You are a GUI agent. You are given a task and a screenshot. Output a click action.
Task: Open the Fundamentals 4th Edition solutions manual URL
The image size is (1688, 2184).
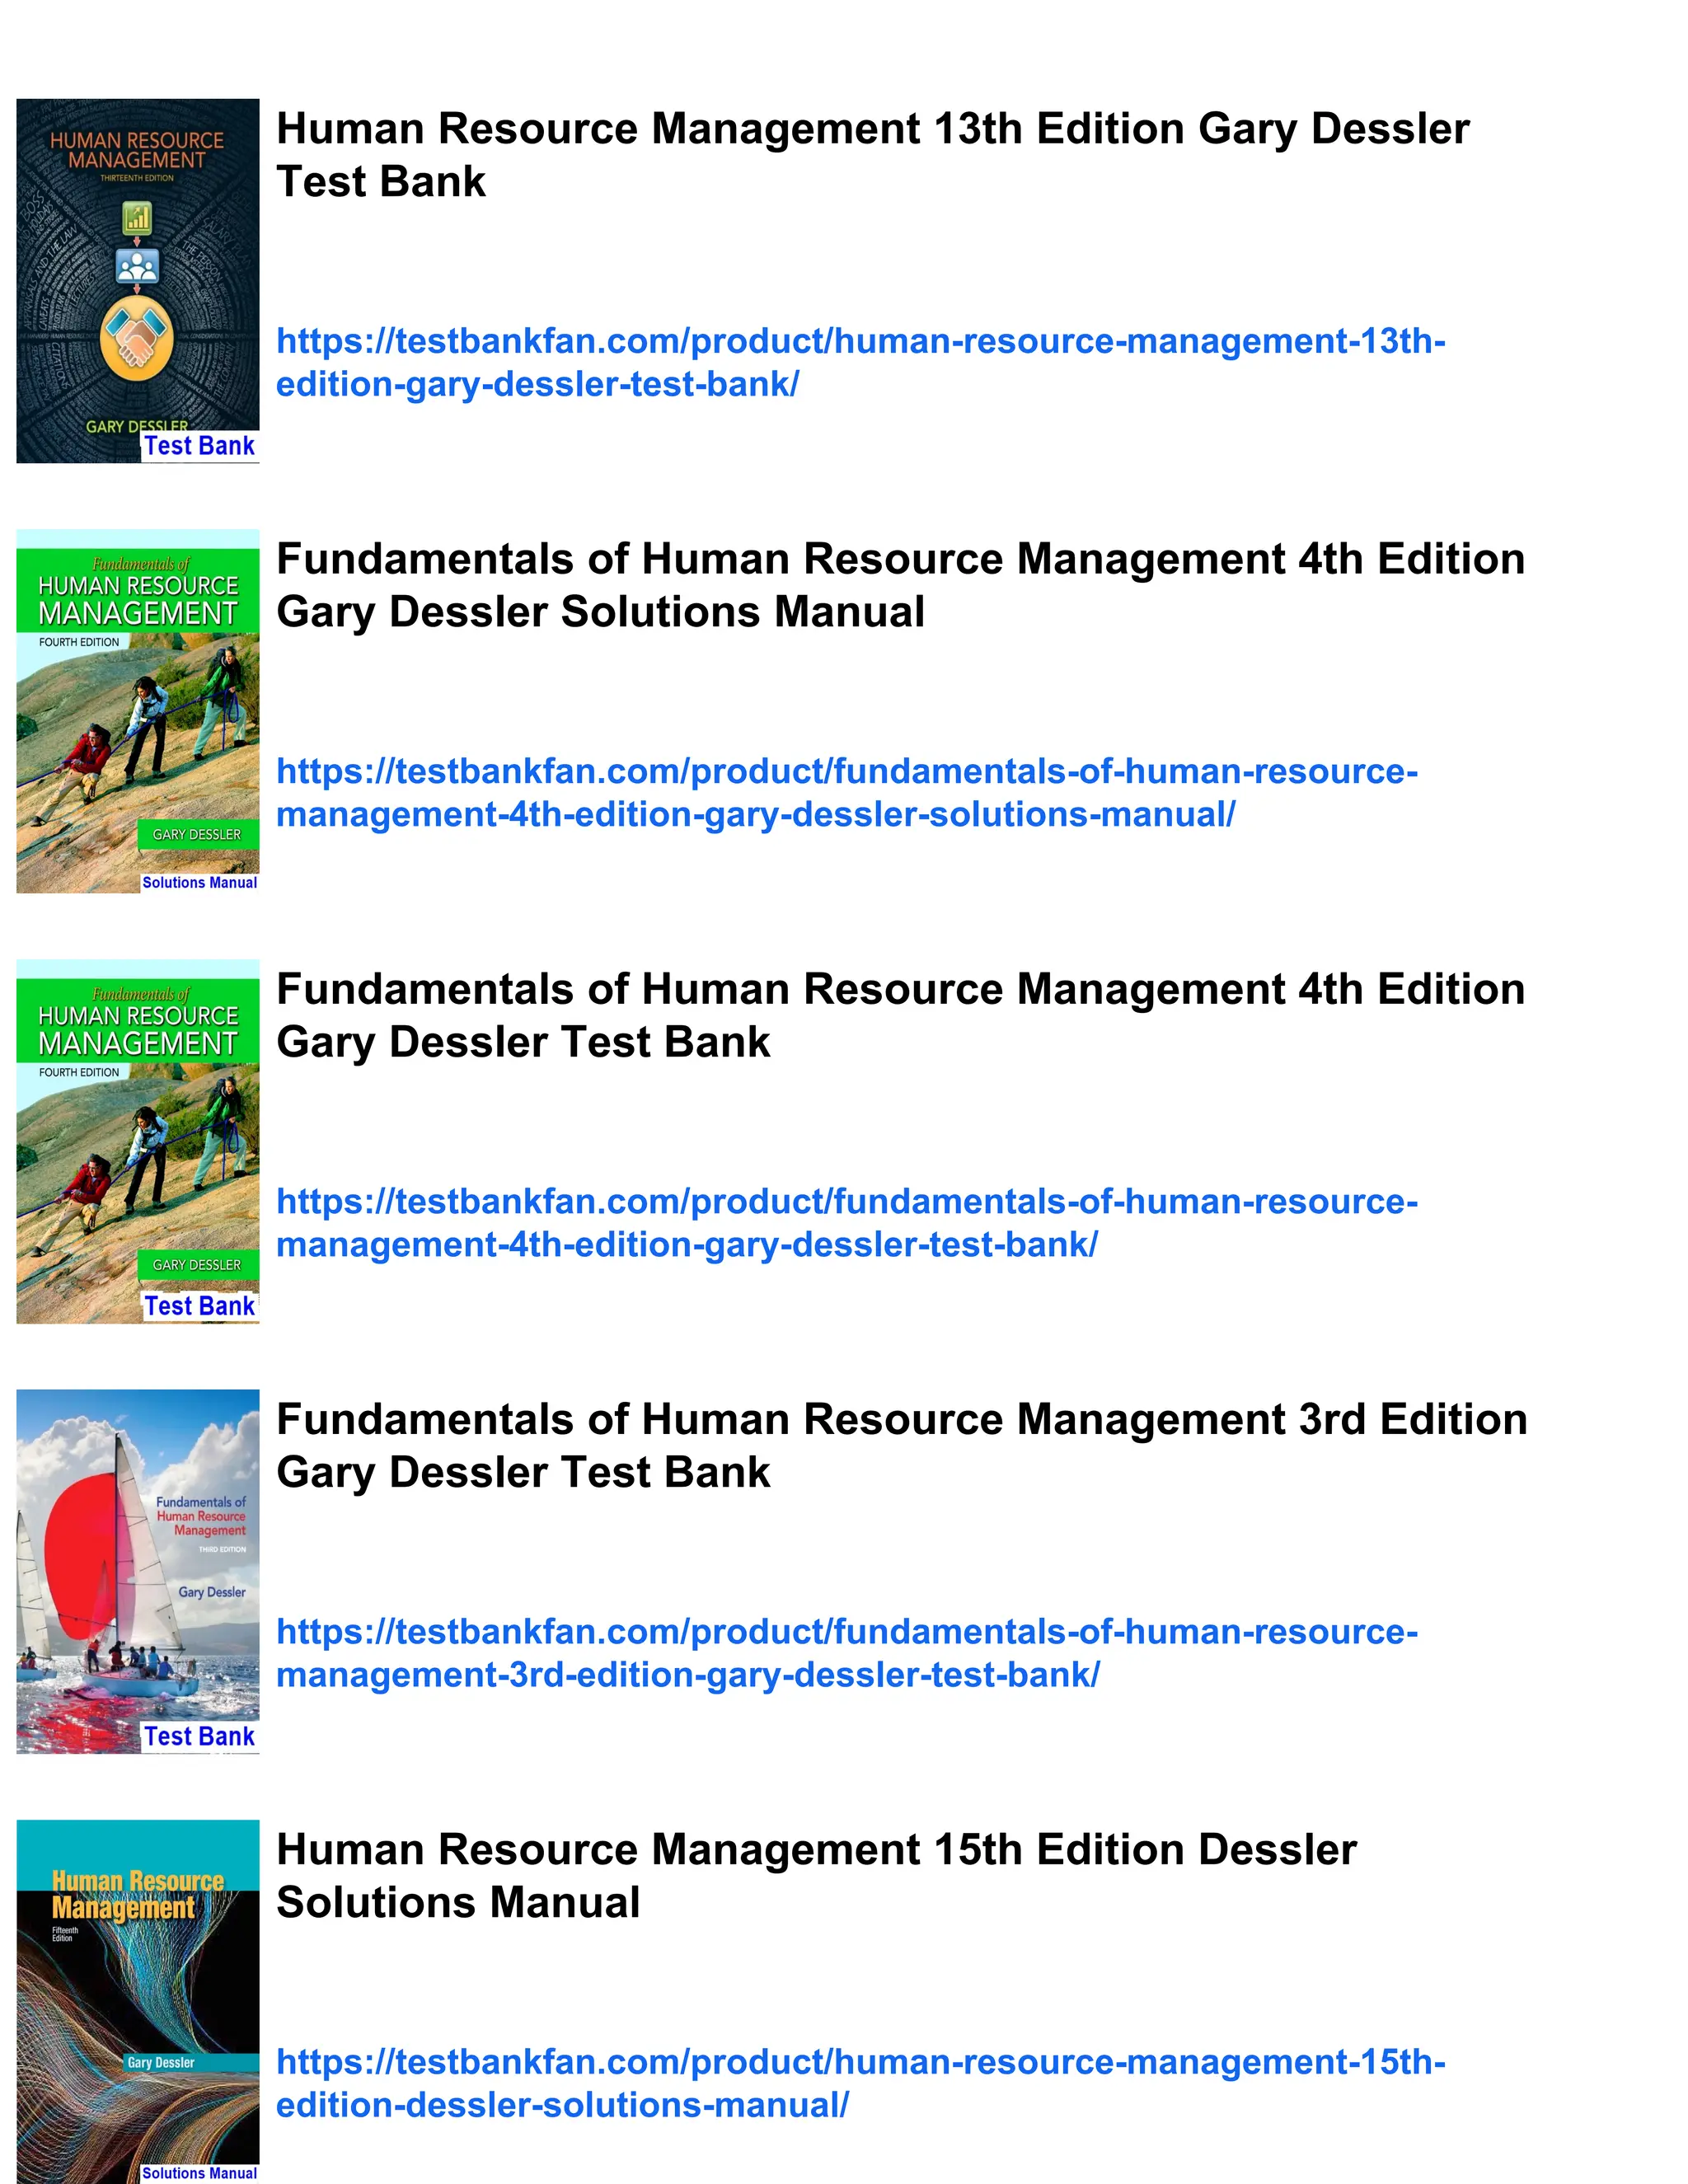847,793
